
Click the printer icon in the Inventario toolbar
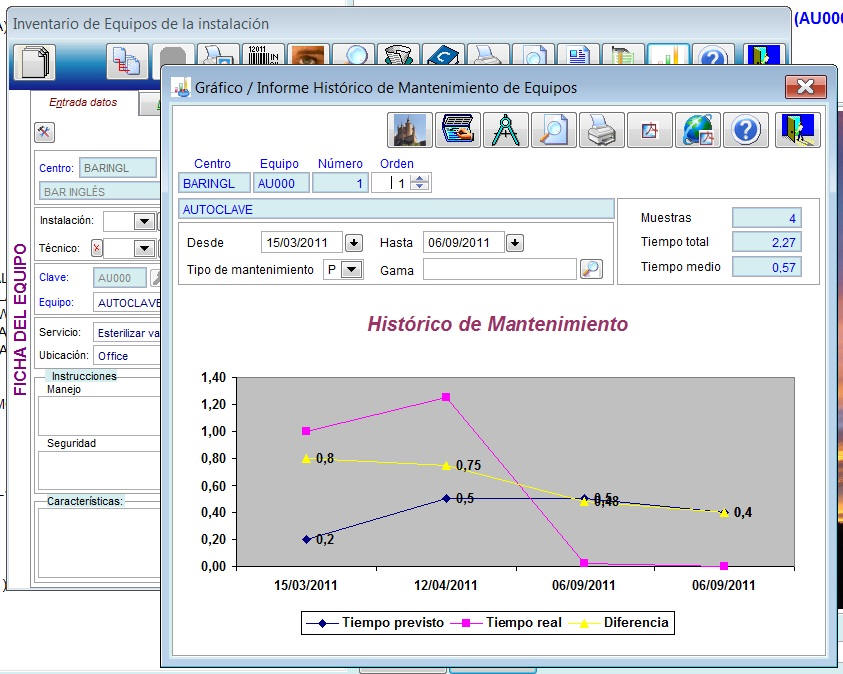click(x=489, y=55)
